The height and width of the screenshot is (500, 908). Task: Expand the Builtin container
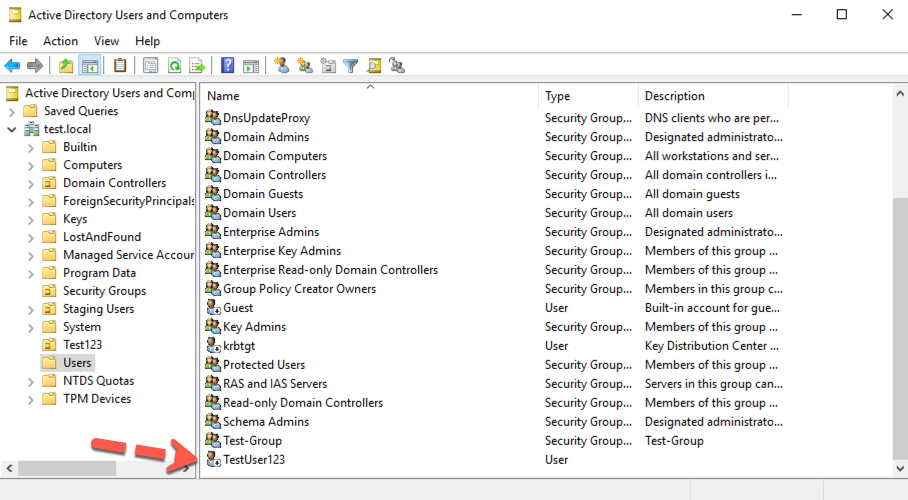[x=31, y=147]
